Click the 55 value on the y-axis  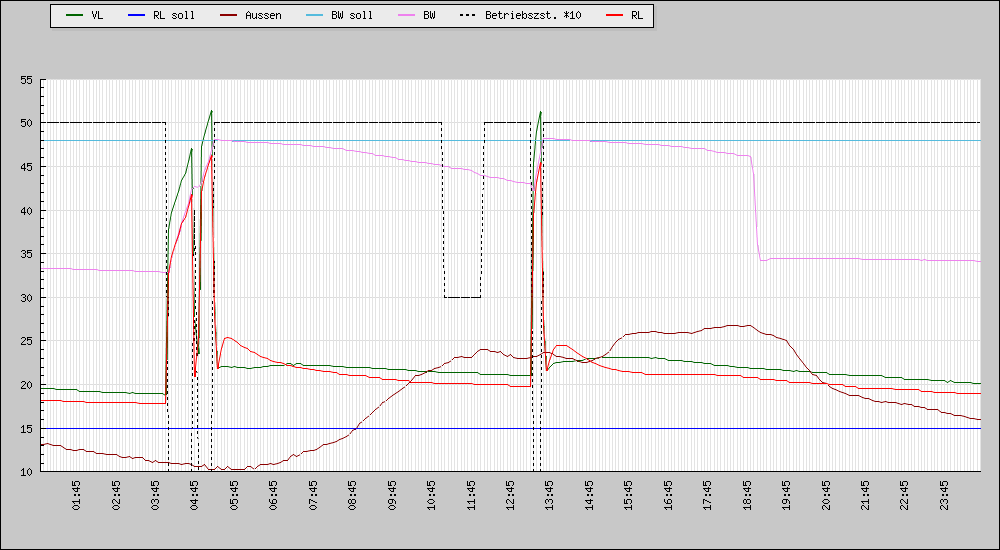(26, 80)
